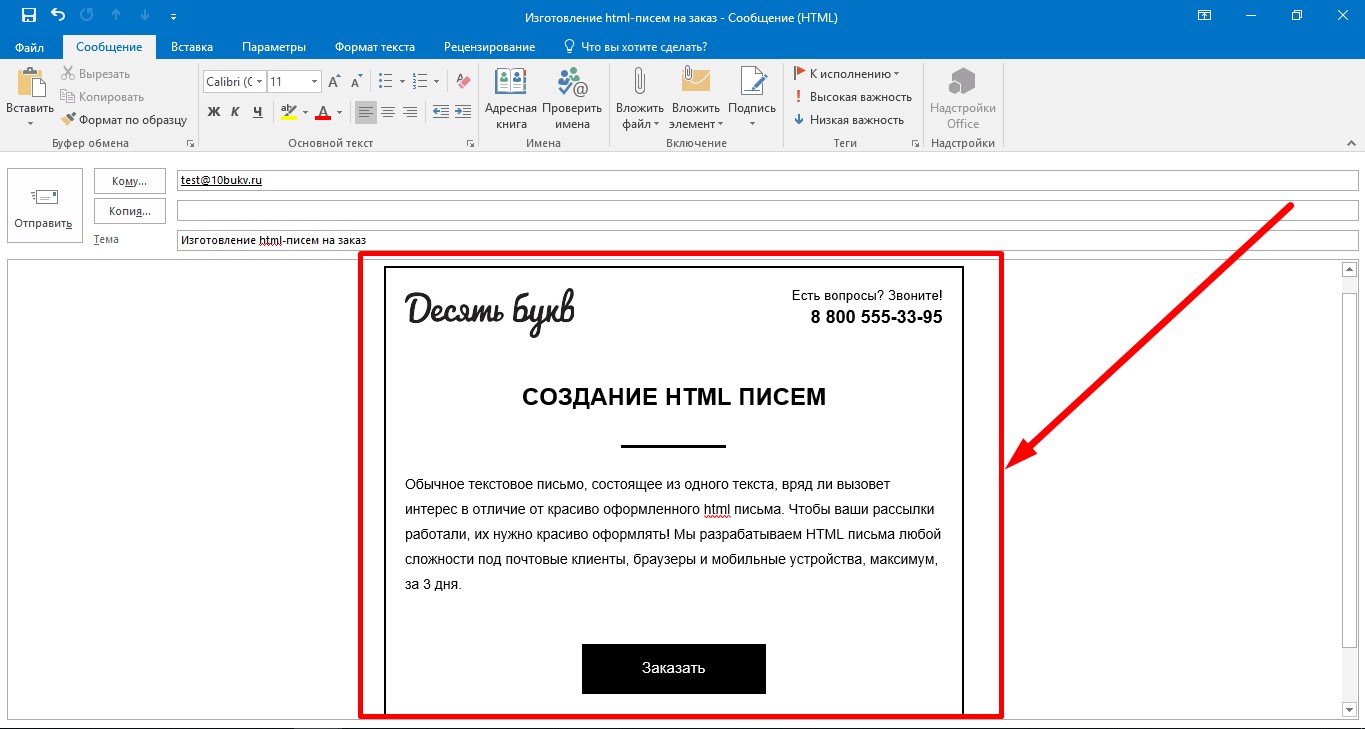
Task: Increase the font size with the large A icon
Action: point(334,82)
